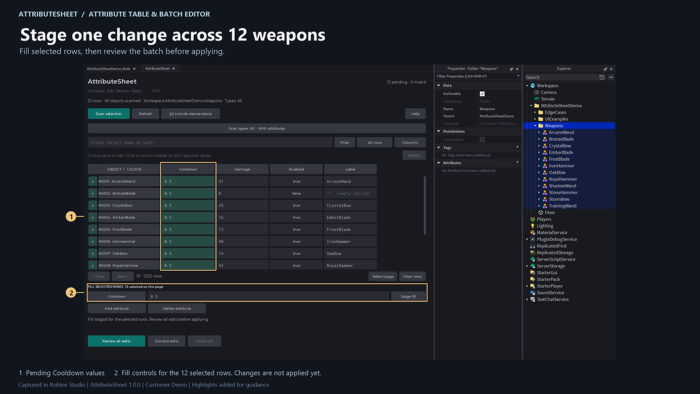Screen dimensions: 700x394
Task: Click the Terrain icon in Explorer
Action: (537, 99)
